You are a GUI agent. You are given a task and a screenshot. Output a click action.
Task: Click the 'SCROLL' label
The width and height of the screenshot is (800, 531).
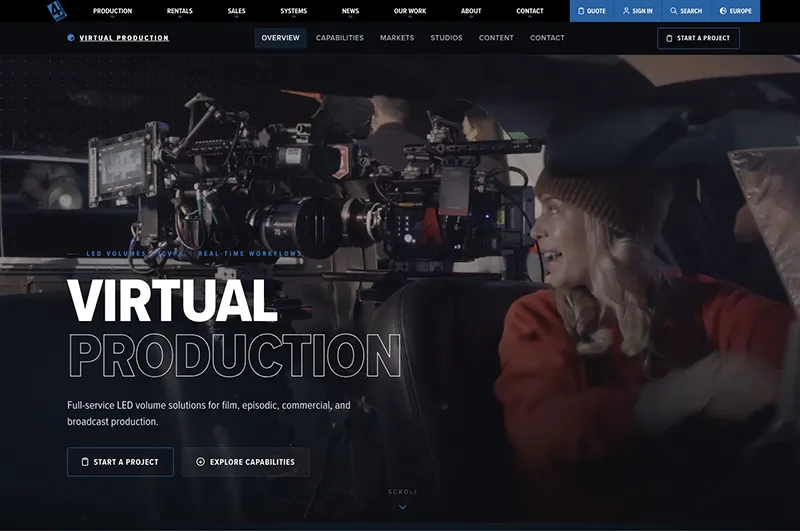click(x=403, y=492)
